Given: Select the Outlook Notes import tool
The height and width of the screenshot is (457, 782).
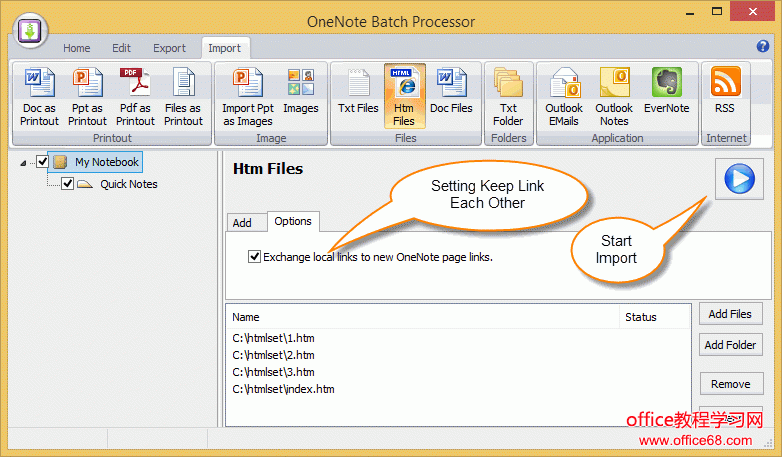Looking at the screenshot, I should click(614, 97).
